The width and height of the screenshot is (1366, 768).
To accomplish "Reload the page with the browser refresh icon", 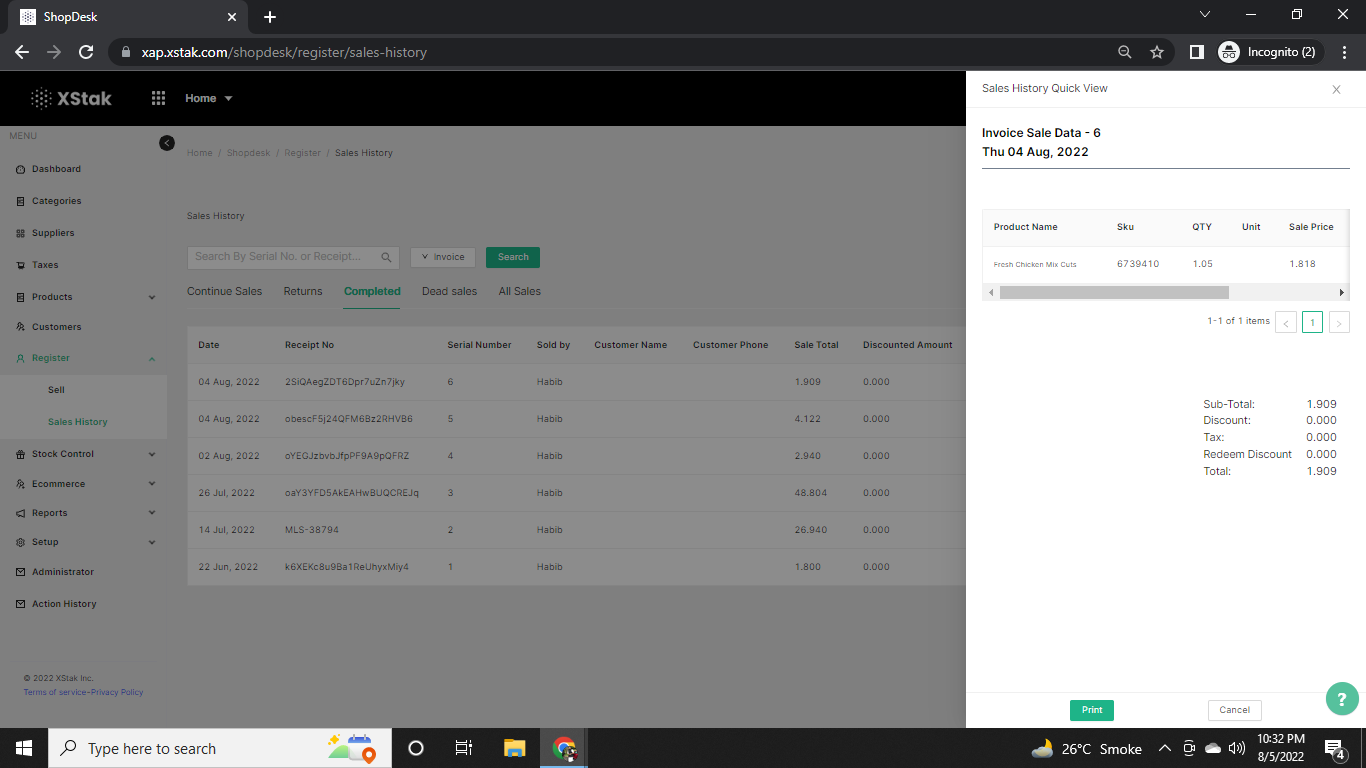I will coord(86,52).
